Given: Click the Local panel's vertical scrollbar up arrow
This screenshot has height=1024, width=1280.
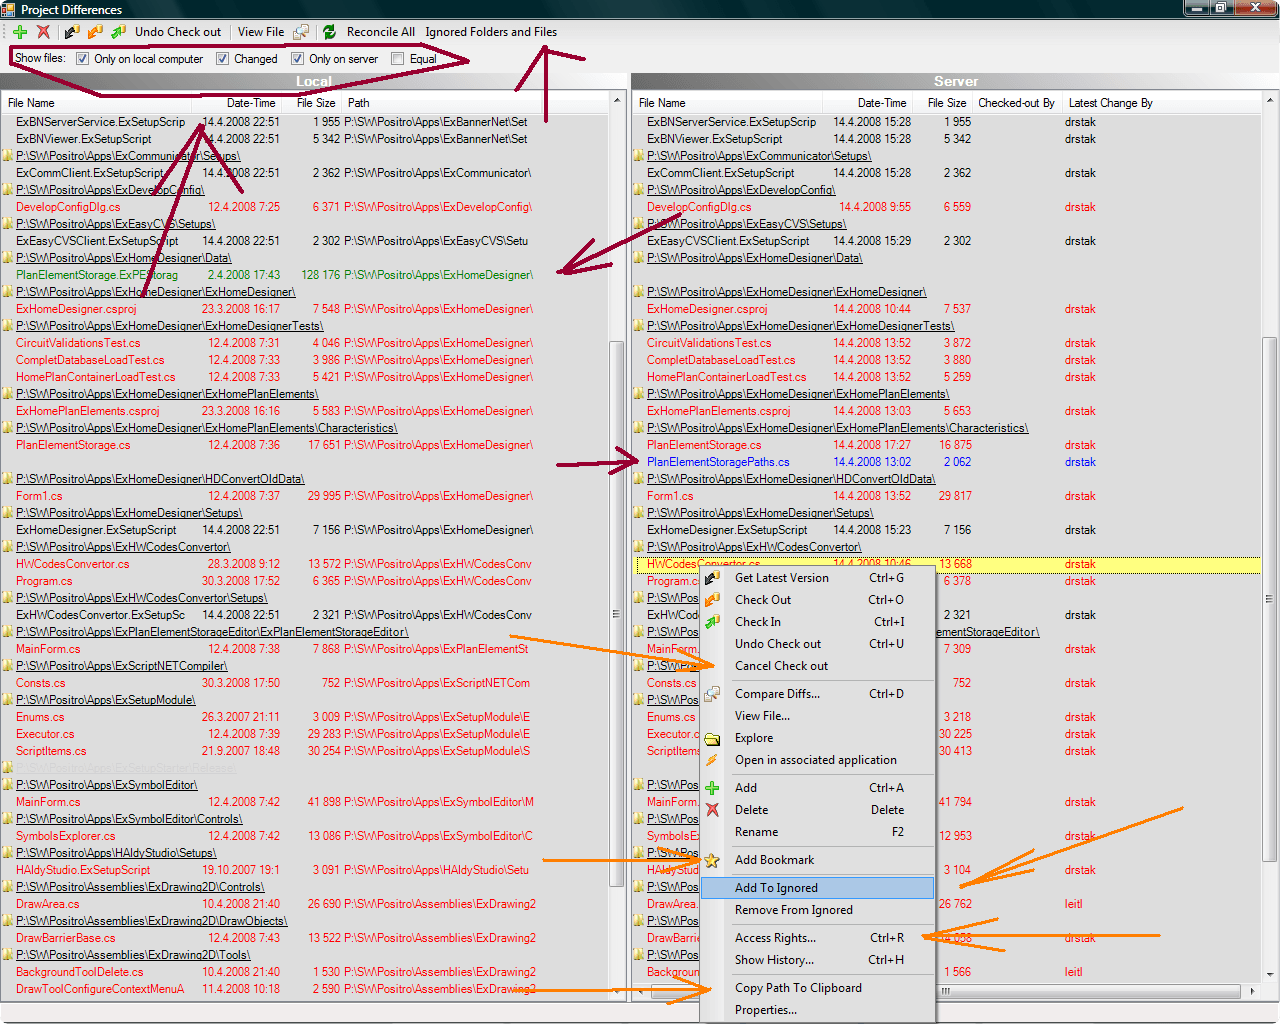Looking at the screenshot, I should [617, 102].
